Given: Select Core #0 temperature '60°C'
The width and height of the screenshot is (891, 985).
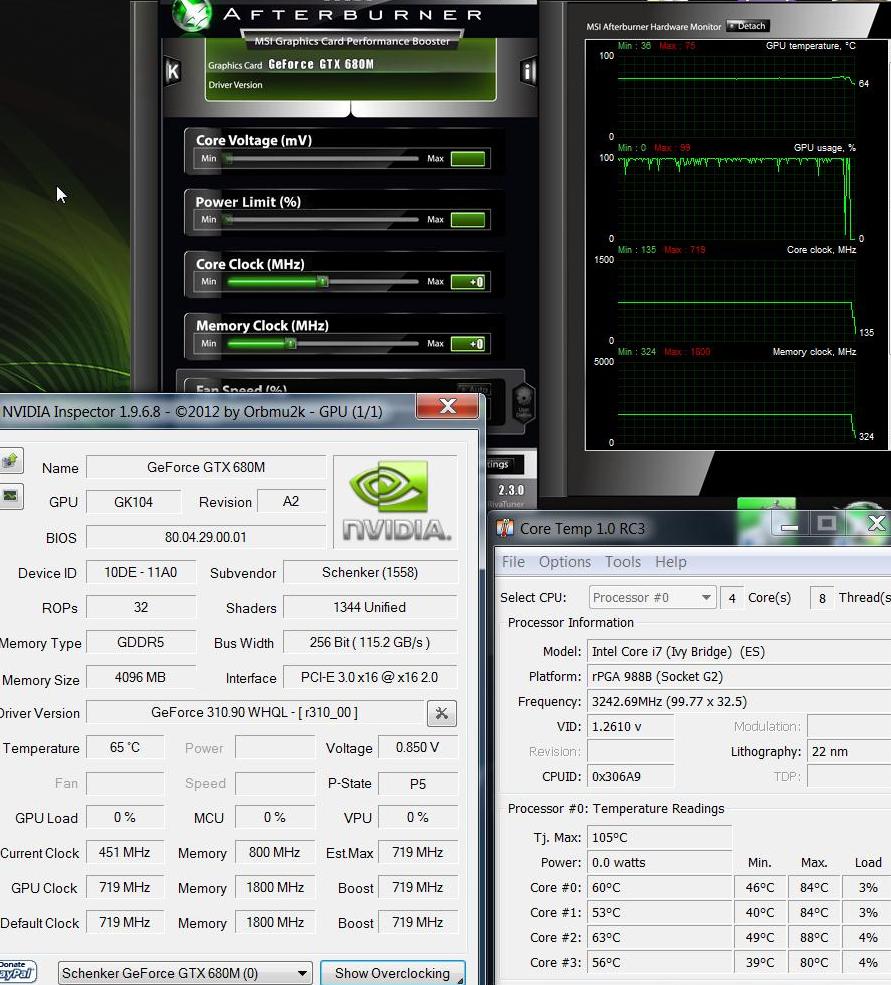Looking at the screenshot, I should tap(660, 888).
